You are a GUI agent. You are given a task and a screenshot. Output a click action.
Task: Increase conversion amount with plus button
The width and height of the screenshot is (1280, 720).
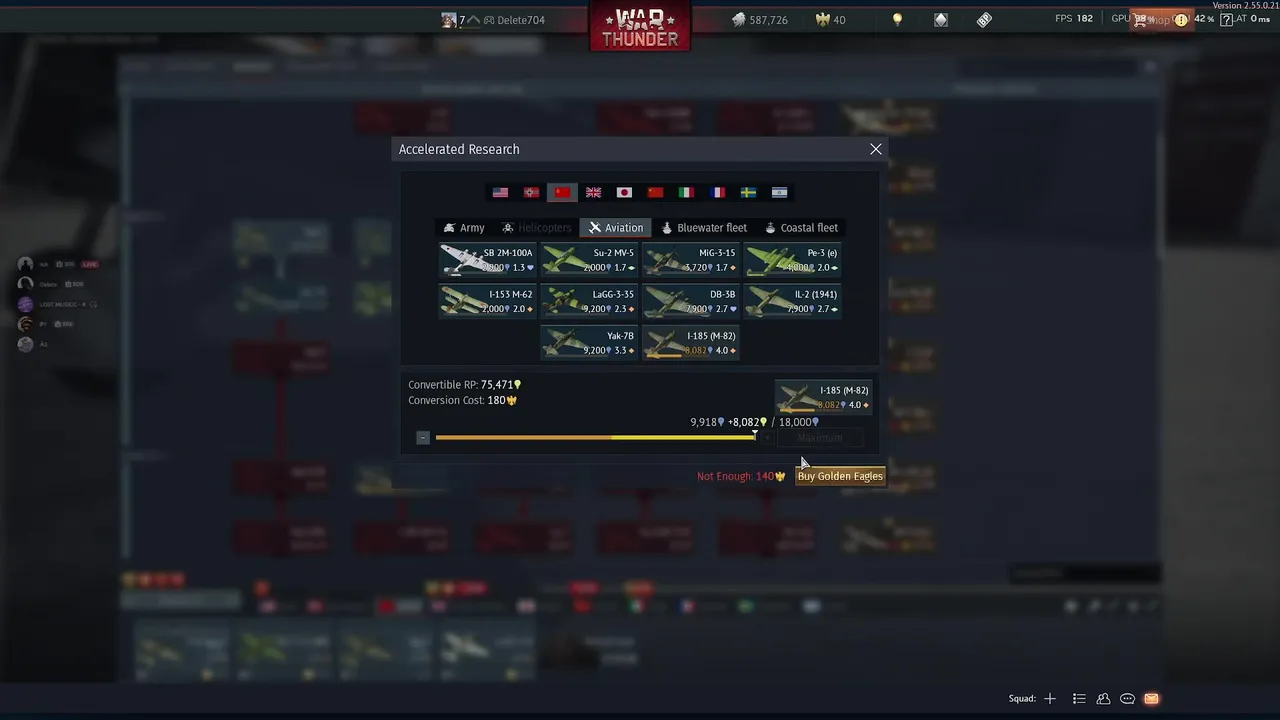767,437
